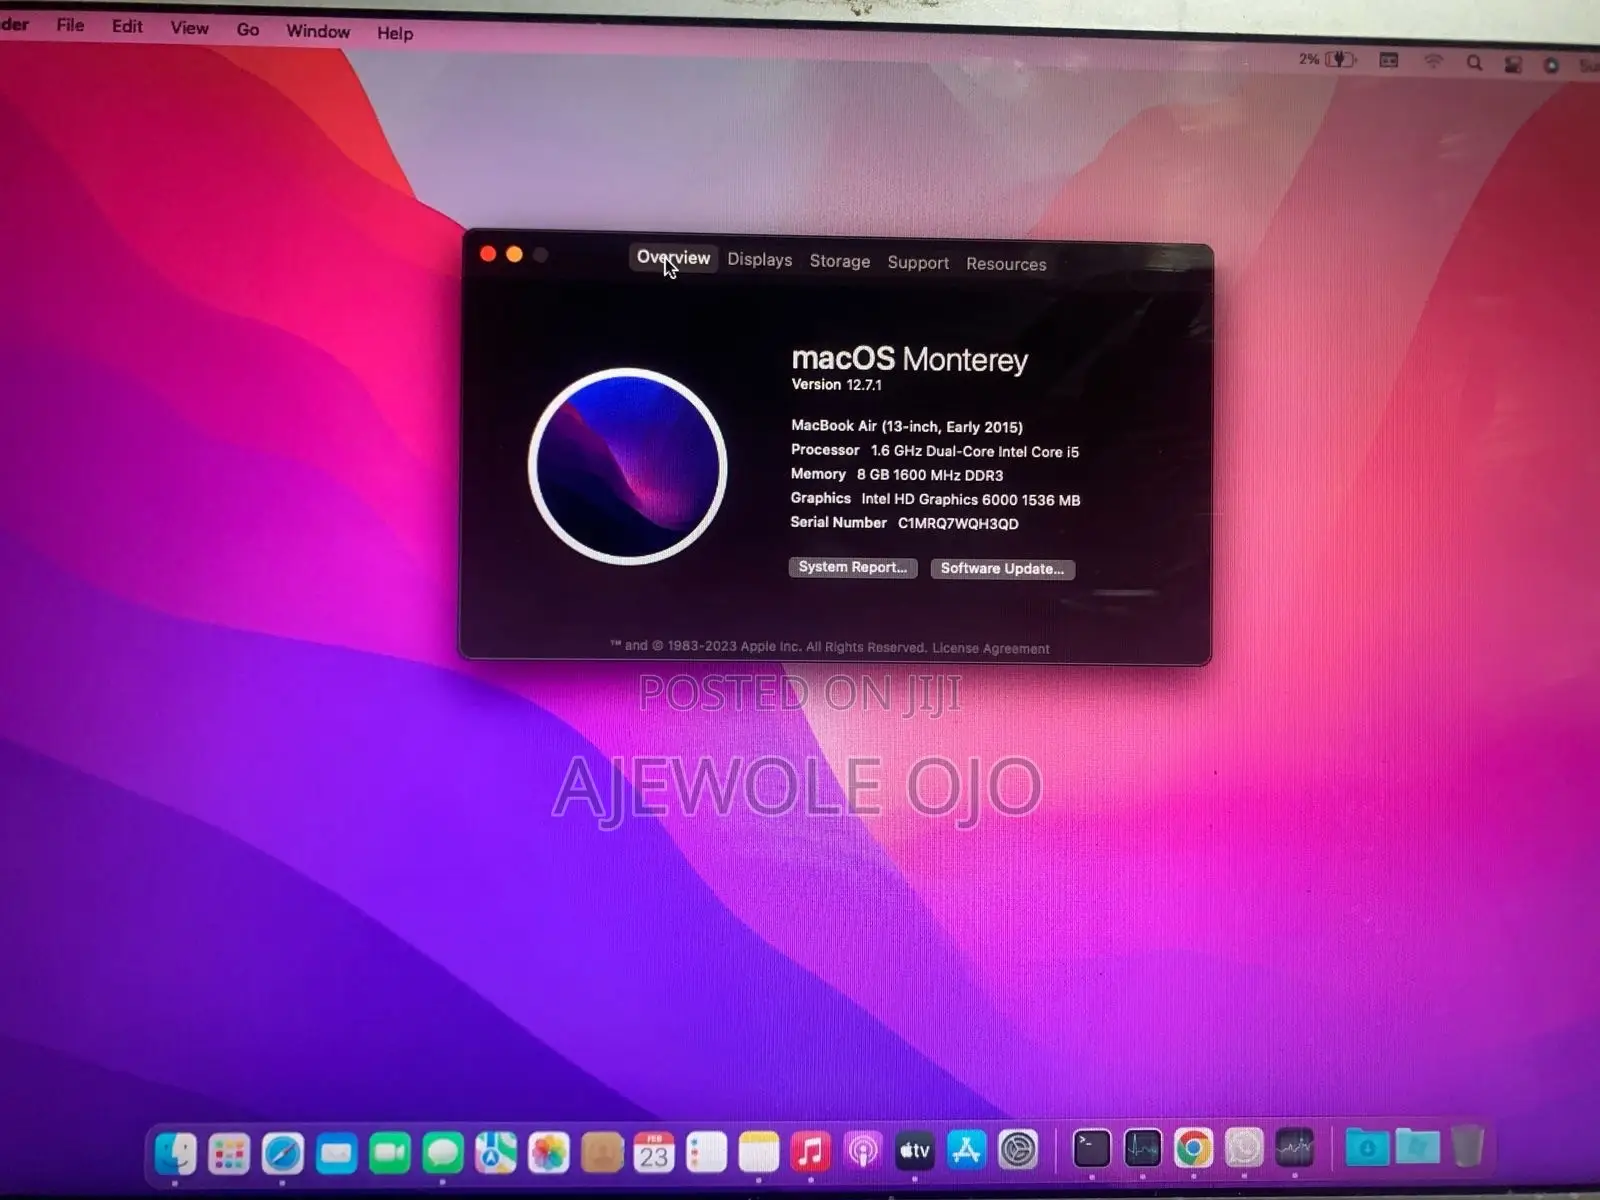
Task: Open Control Center in menu bar
Action: tap(1513, 64)
